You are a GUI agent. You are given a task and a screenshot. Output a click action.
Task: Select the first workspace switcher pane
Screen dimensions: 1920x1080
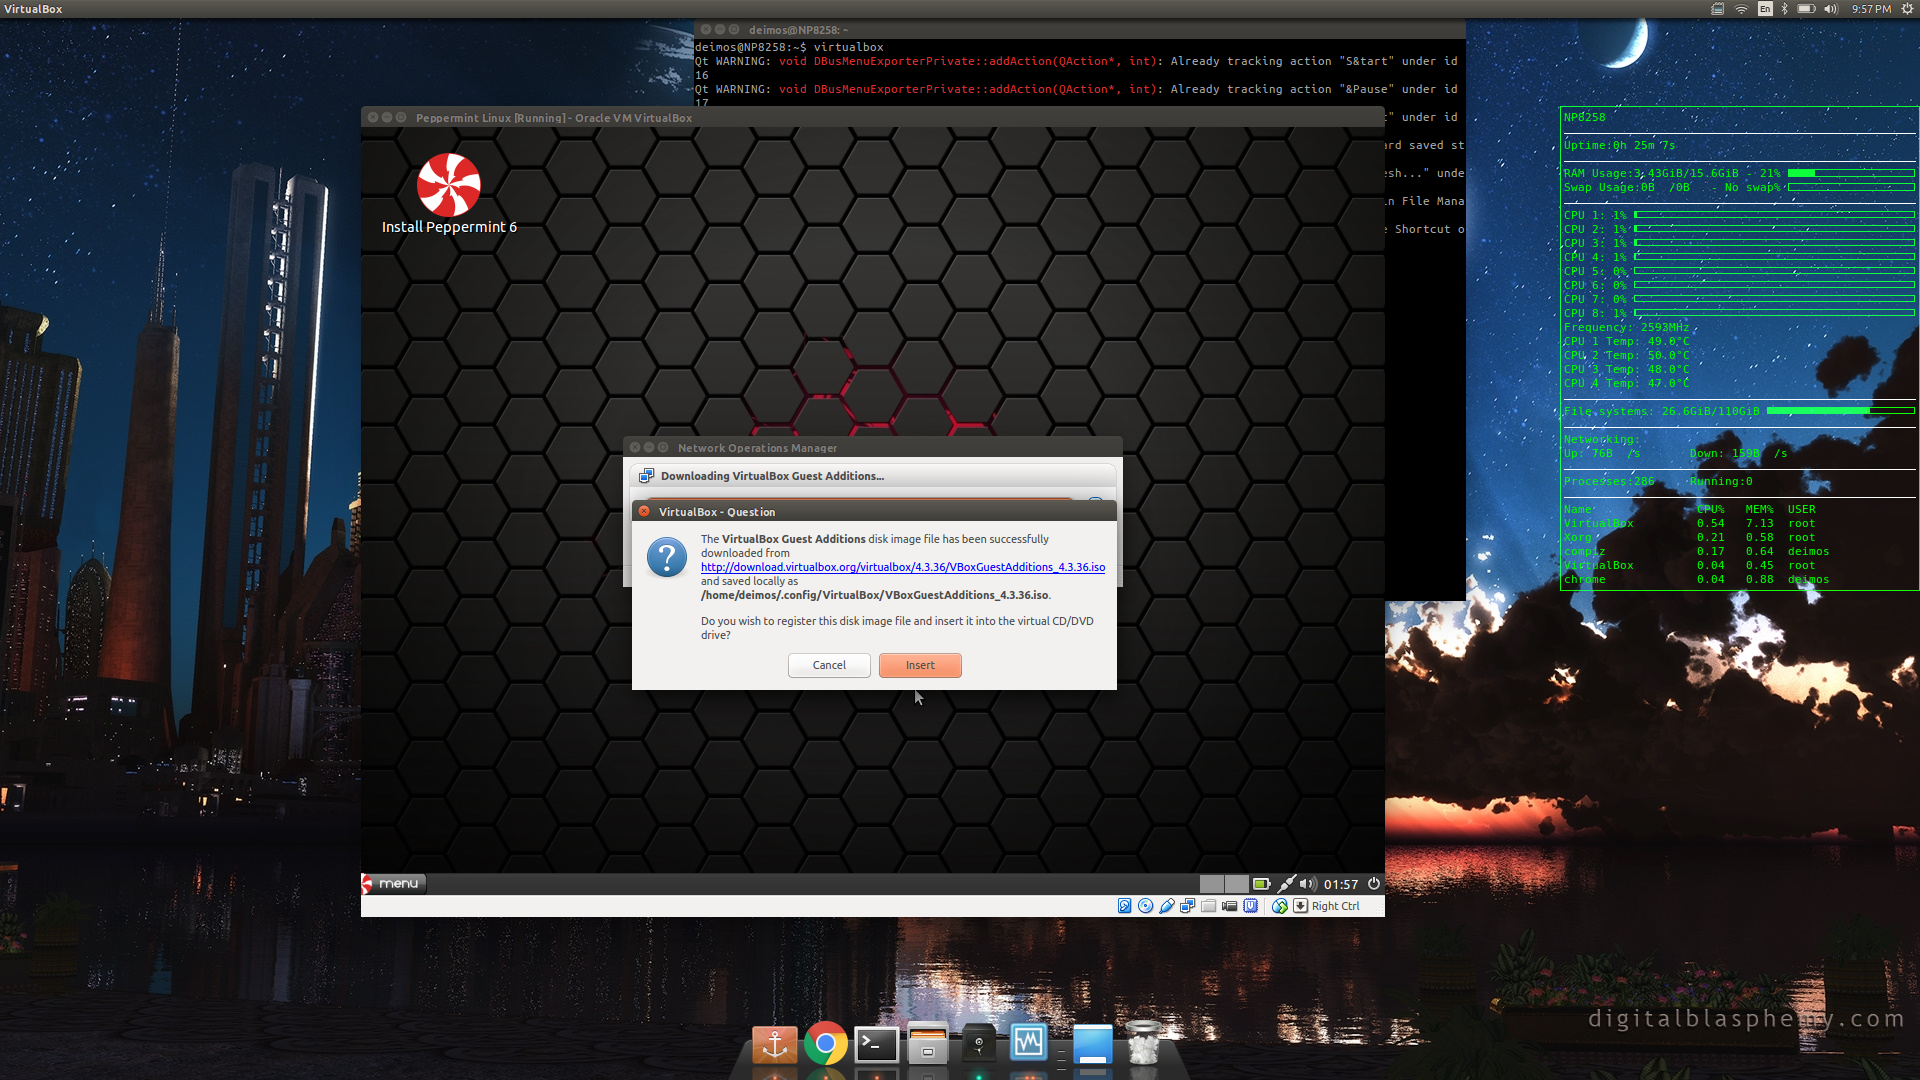[1211, 884]
